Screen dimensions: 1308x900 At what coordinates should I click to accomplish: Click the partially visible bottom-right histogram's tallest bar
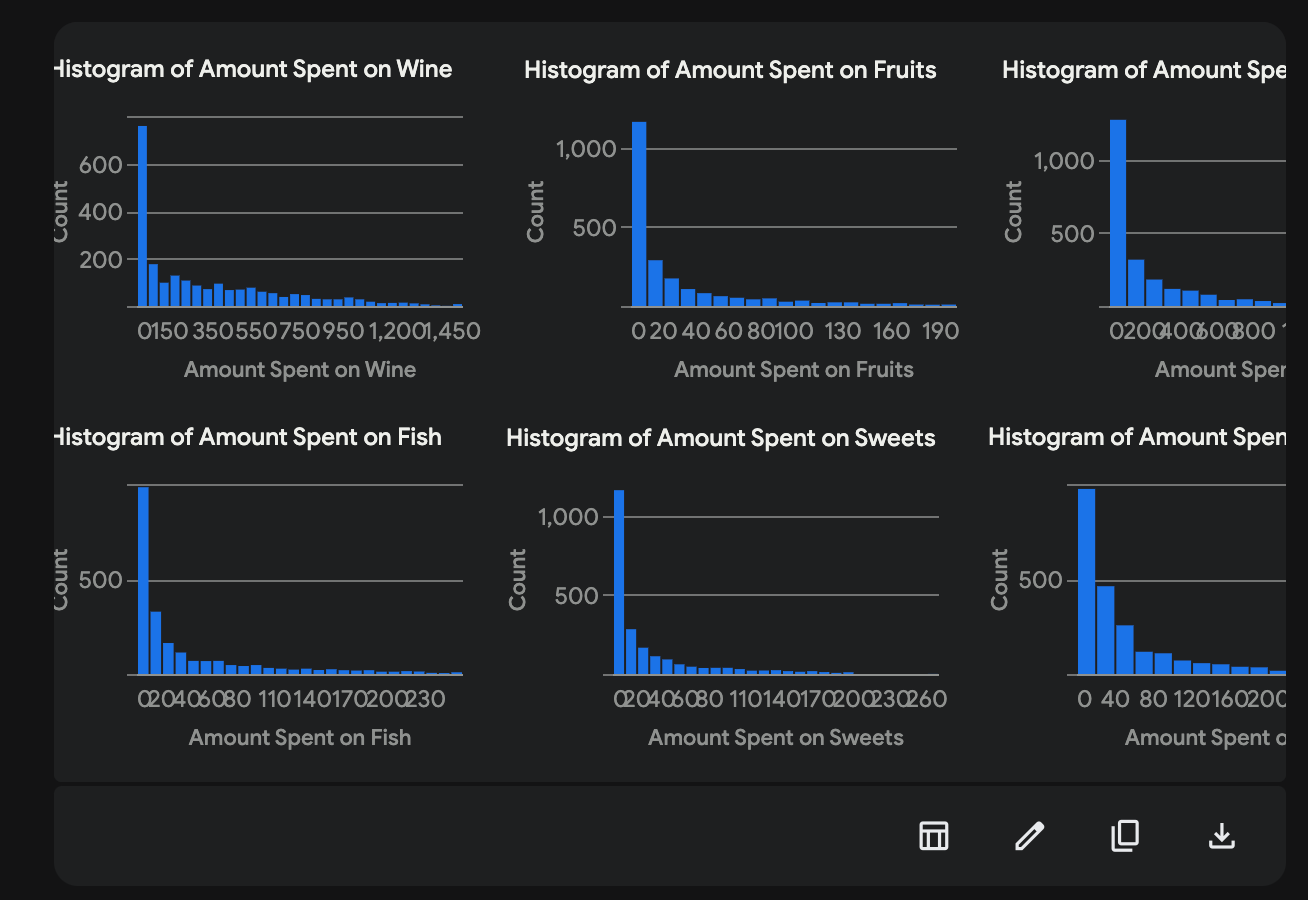coord(1086,581)
